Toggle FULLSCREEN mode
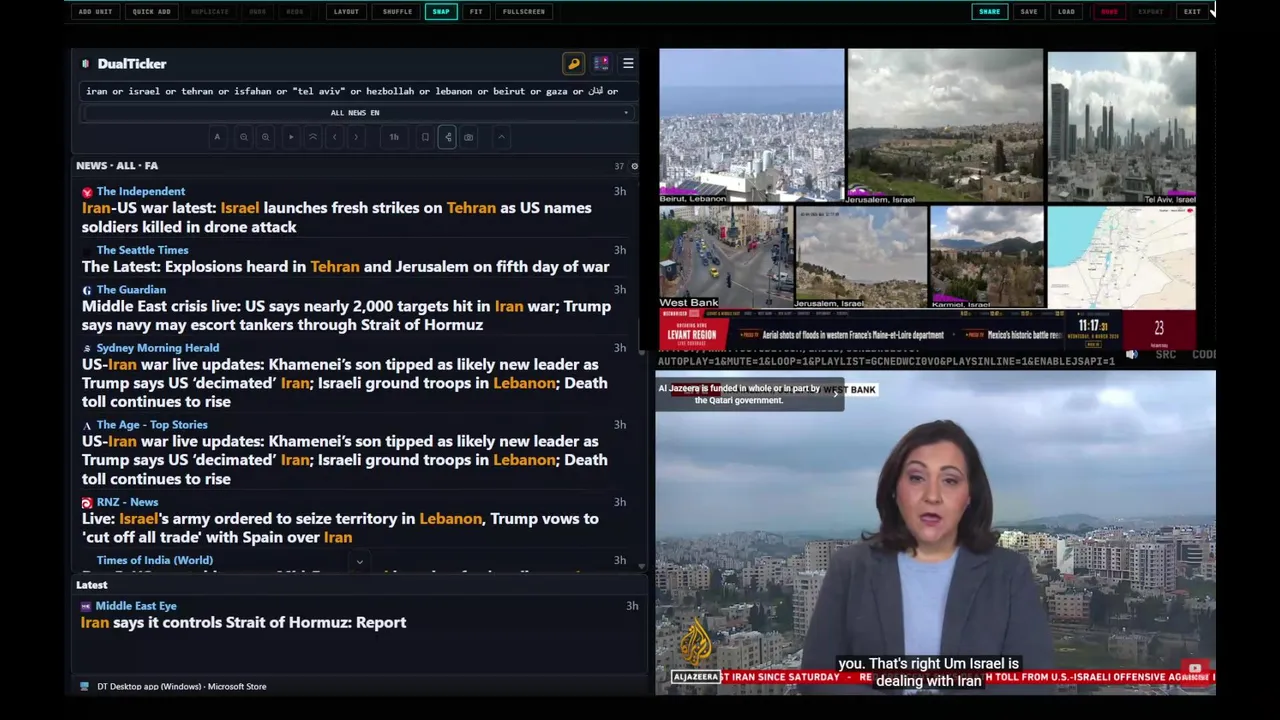1280x720 pixels. coord(524,12)
